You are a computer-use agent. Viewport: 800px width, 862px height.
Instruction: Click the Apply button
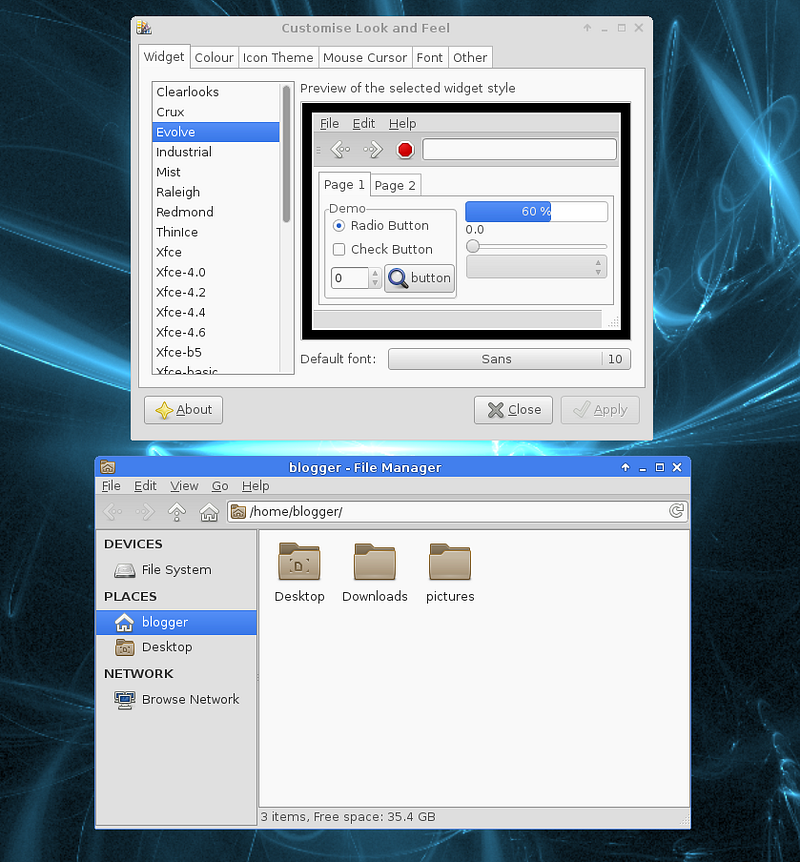coord(600,410)
